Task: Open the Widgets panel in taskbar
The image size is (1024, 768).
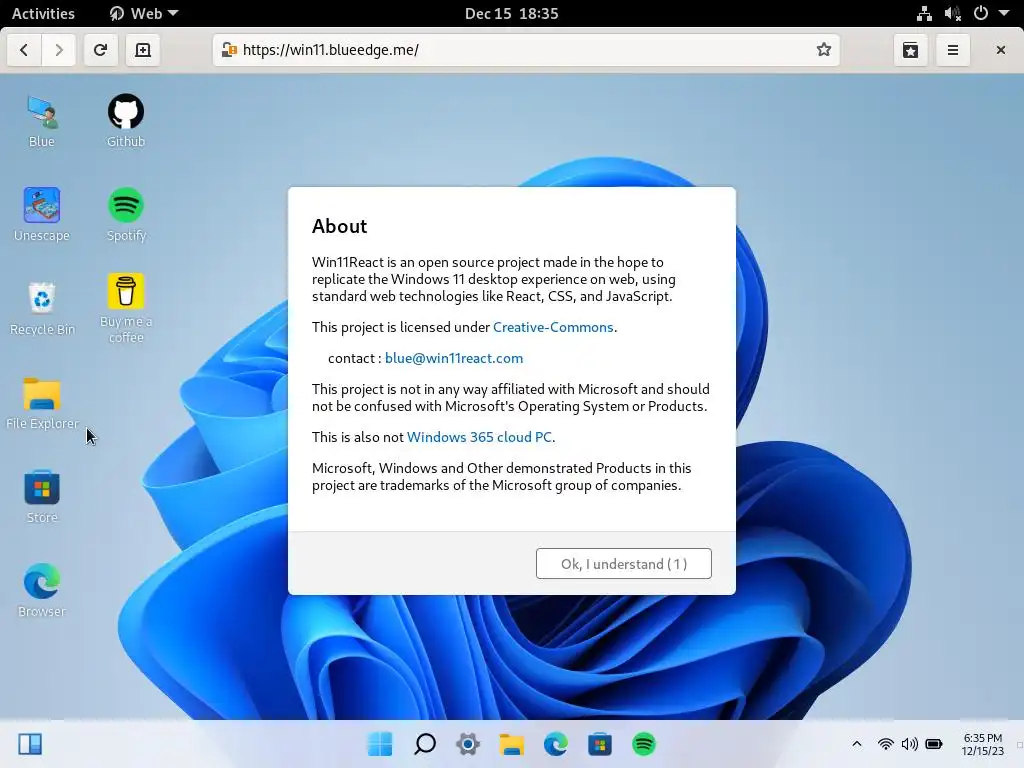Action: [x=30, y=744]
